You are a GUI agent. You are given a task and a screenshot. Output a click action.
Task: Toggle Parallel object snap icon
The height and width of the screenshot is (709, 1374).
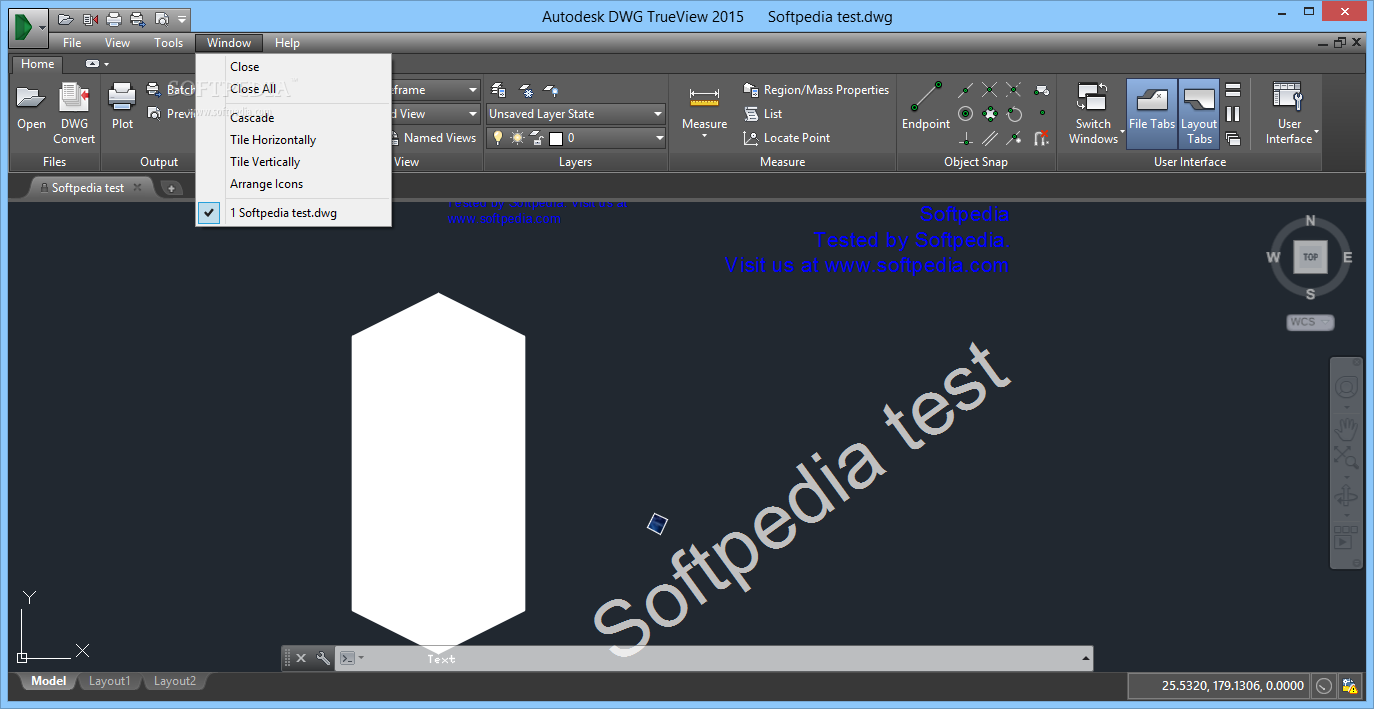coord(990,138)
